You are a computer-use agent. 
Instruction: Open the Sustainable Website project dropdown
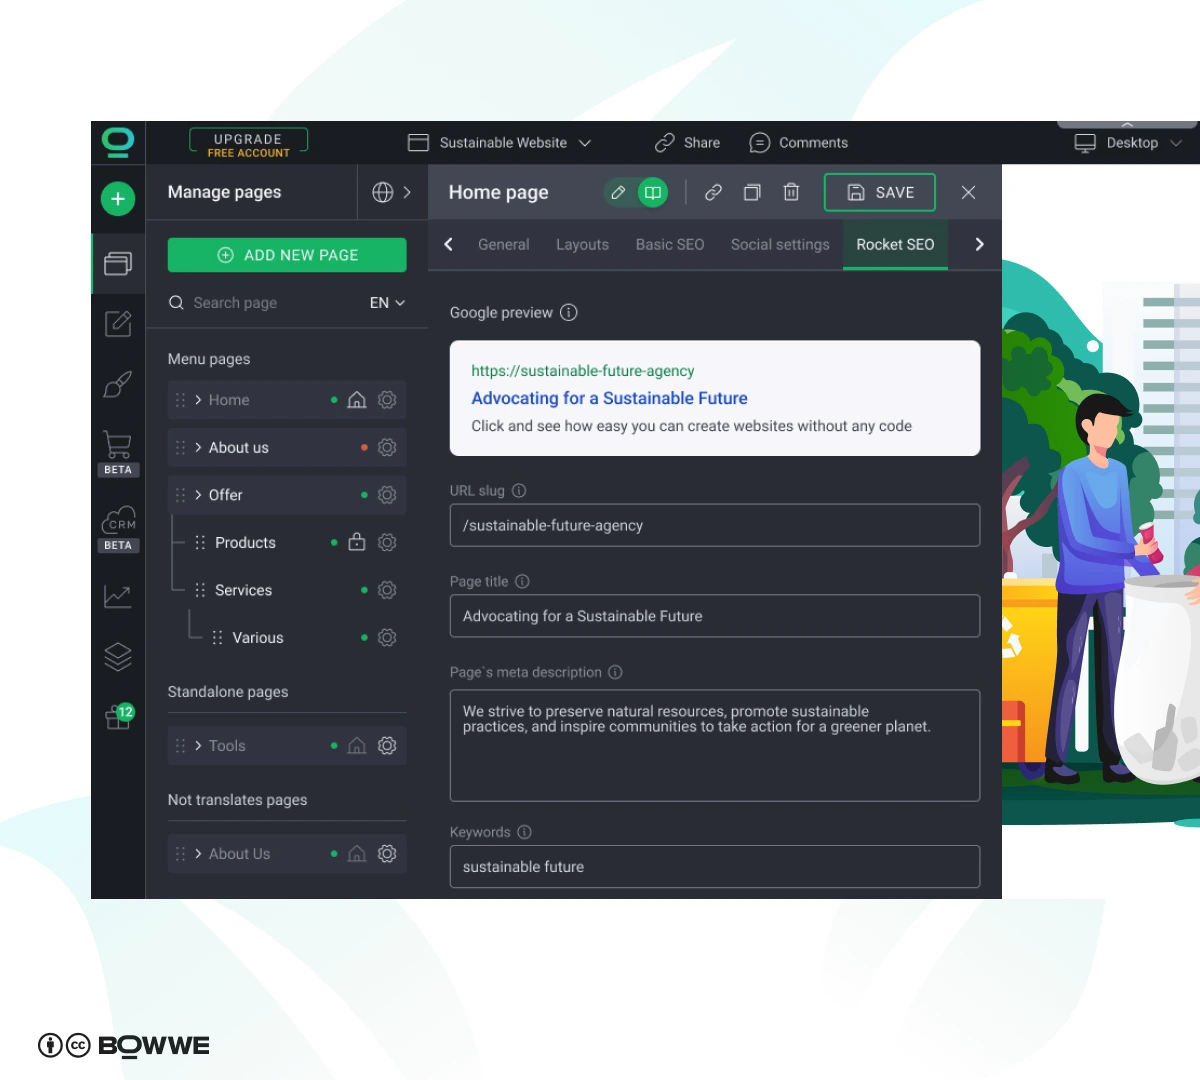point(500,143)
